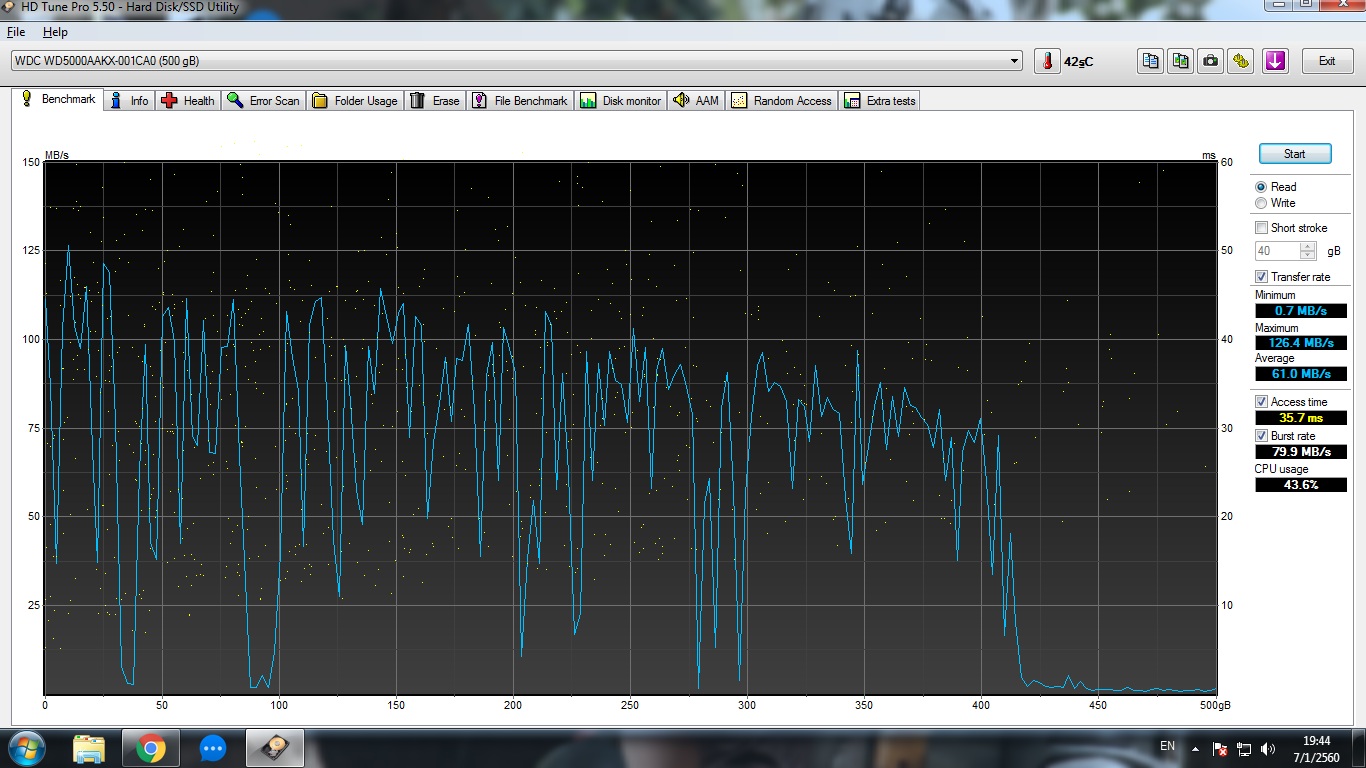The width and height of the screenshot is (1366, 768).
Task: Increase short stroke value with up arrow
Action: pos(1307,247)
